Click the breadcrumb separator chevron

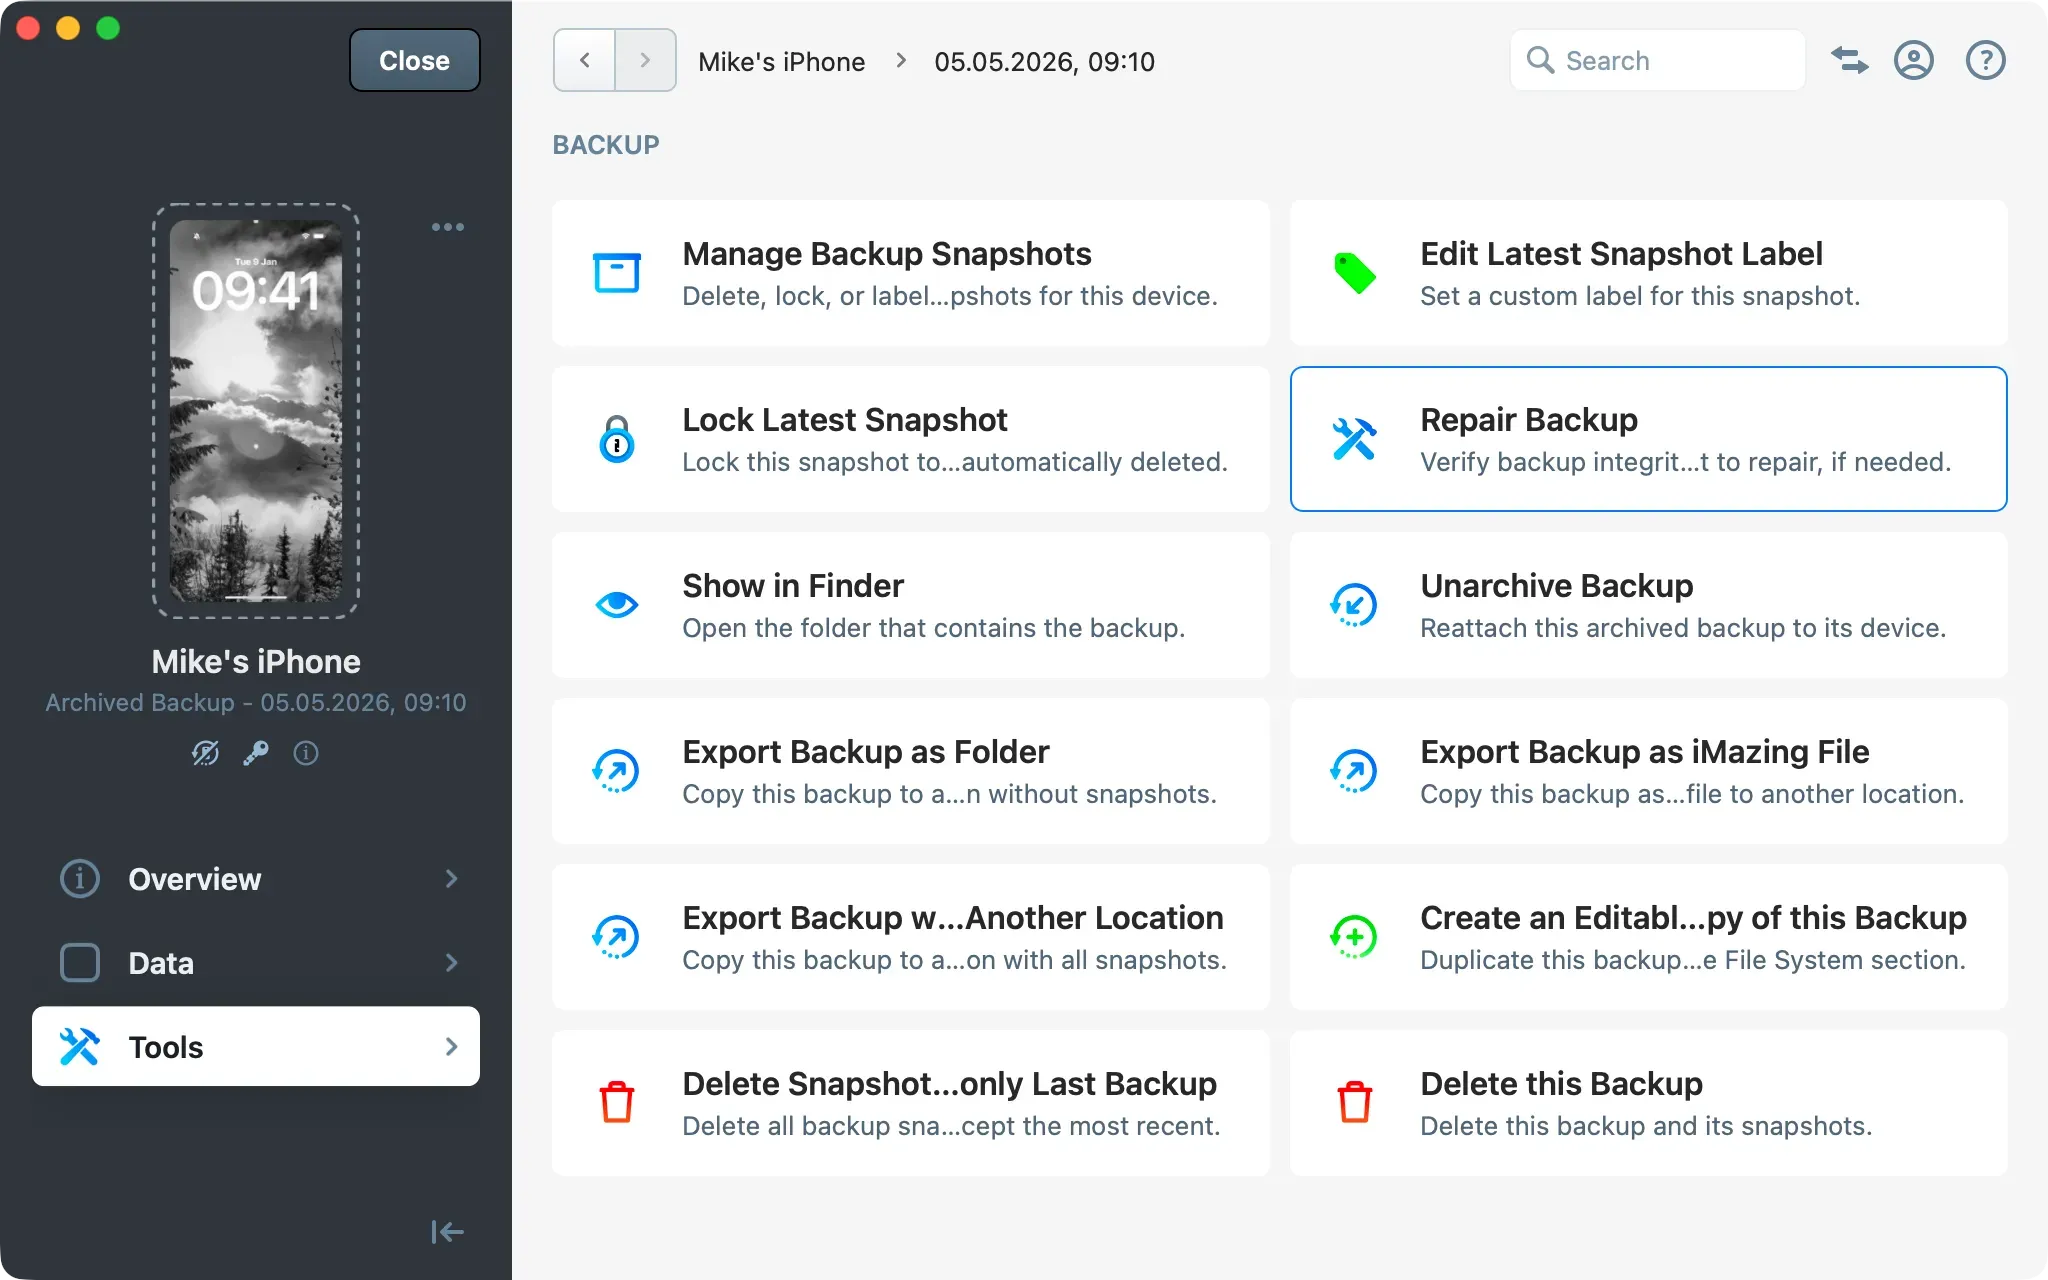click(901, 60)
